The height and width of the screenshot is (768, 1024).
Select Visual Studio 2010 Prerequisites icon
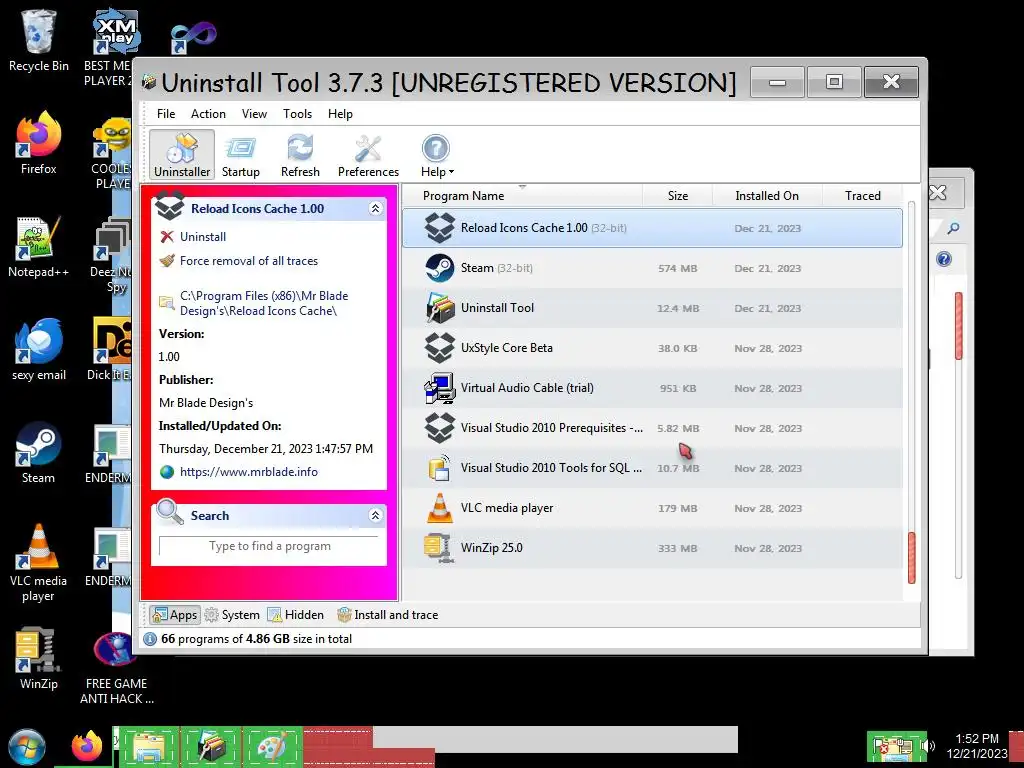(x=440, y=428)
